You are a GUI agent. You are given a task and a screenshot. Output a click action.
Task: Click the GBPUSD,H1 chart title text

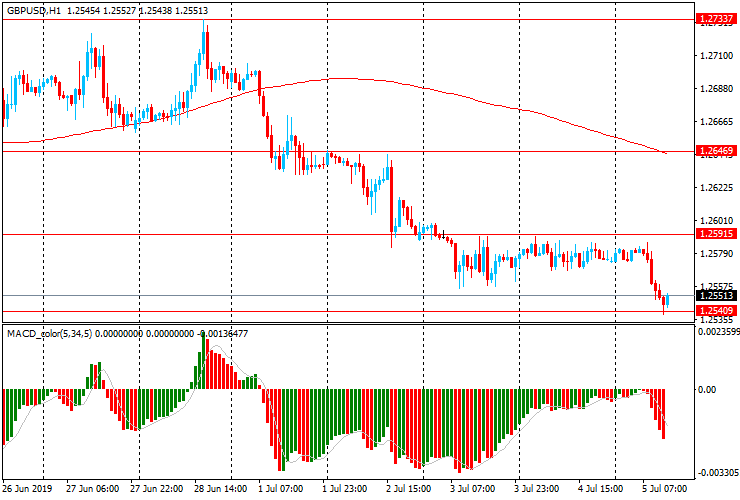[34, 10]
